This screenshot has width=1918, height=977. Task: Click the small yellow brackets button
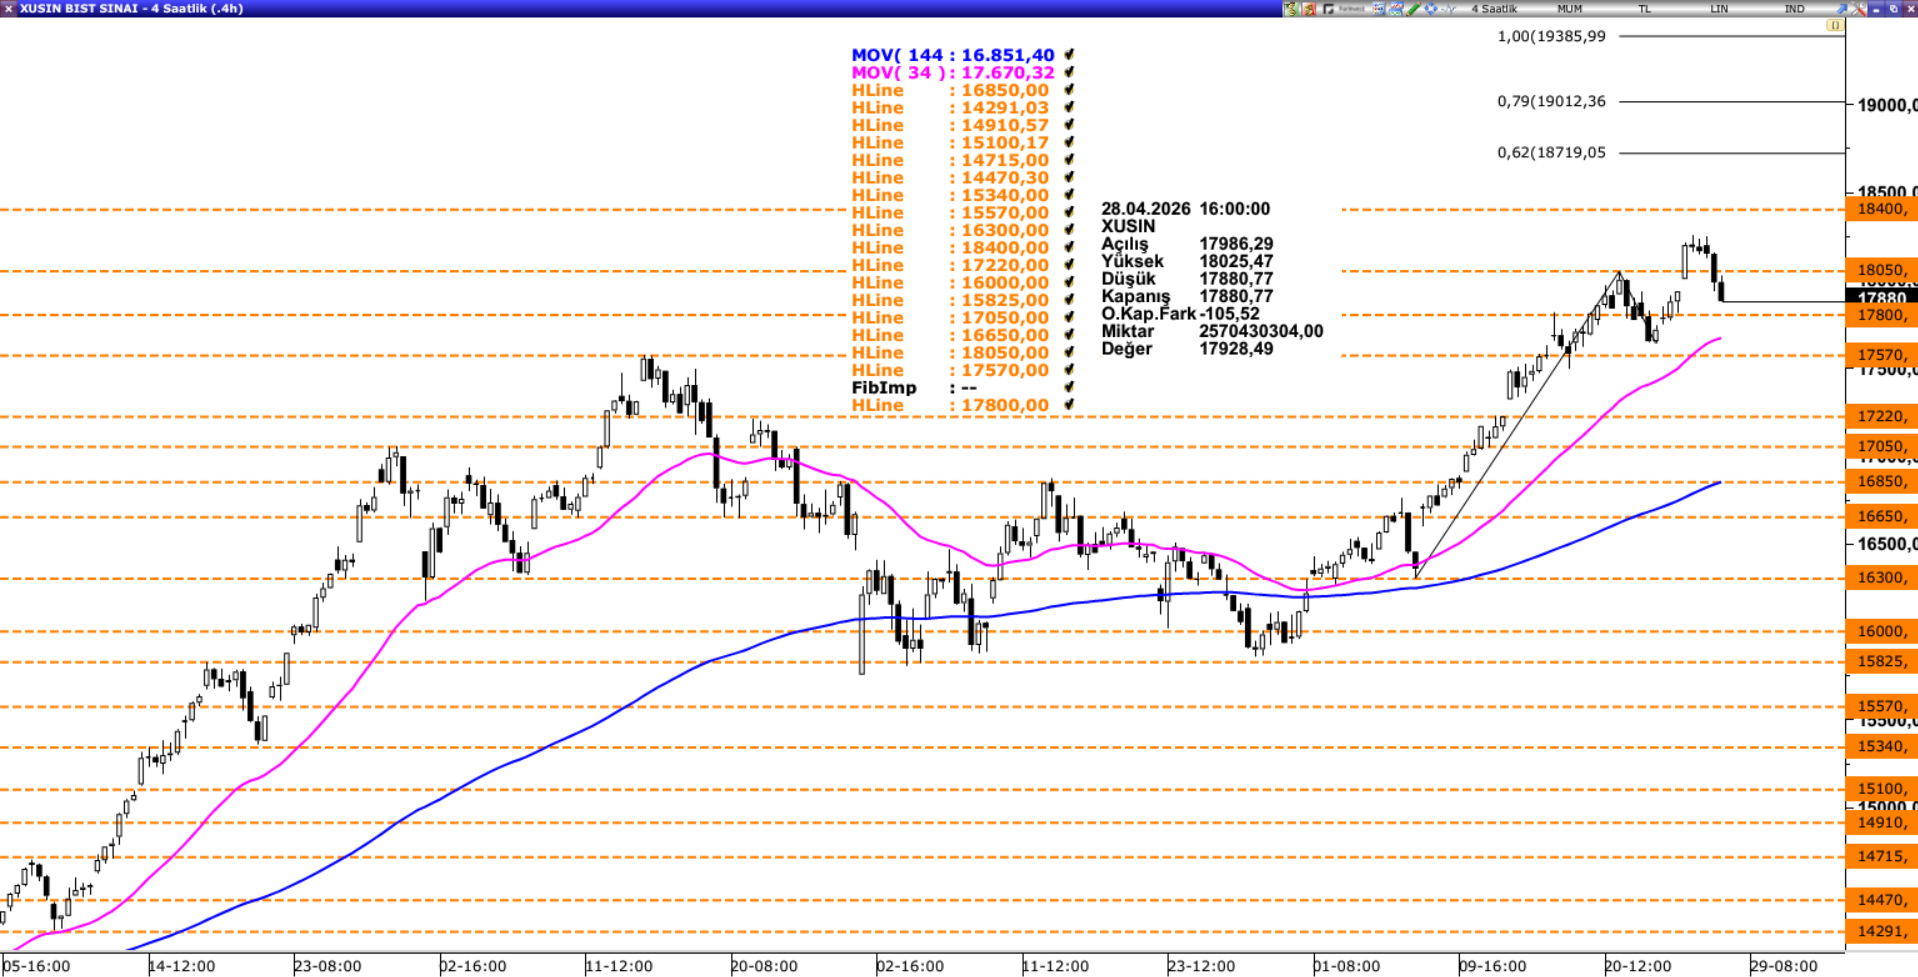[1834, 25]
